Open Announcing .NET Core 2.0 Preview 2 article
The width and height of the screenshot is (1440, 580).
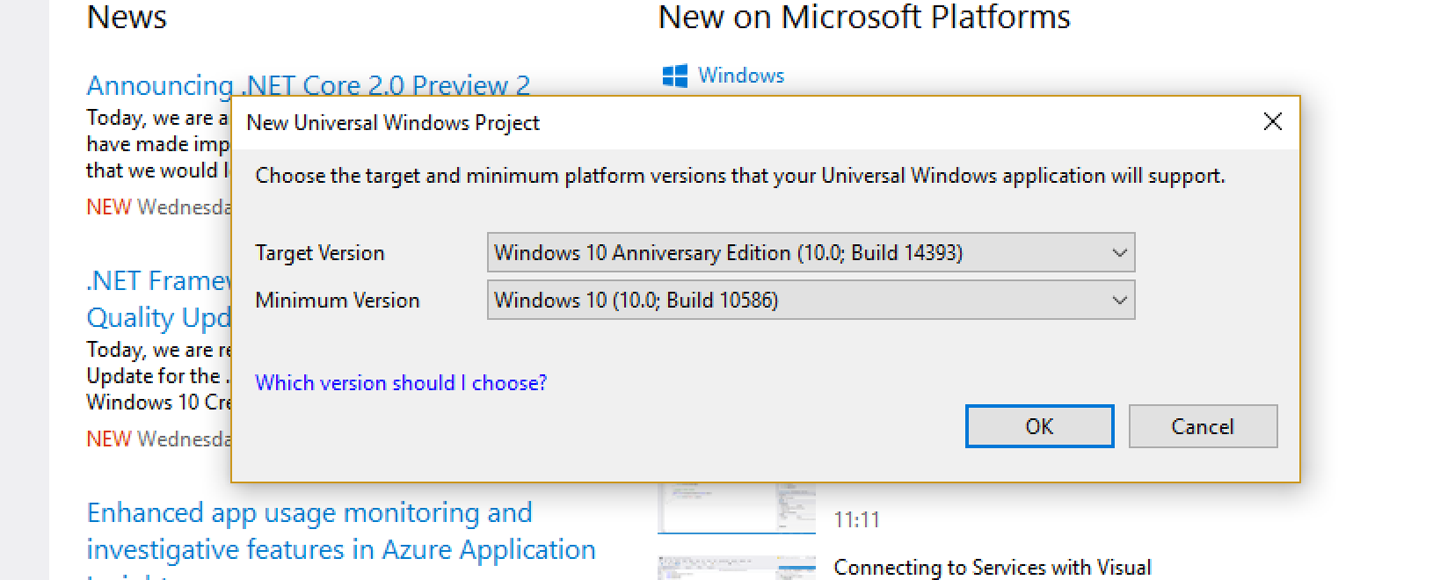tap(308, 85)
